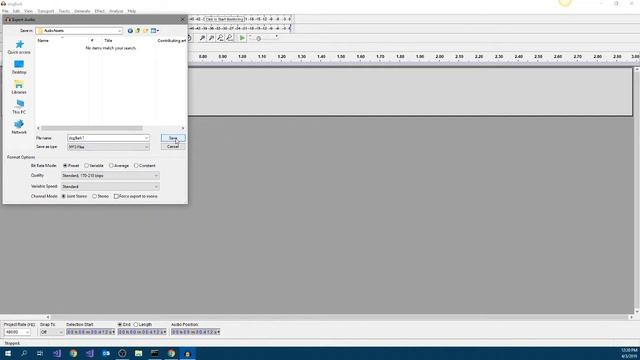
Task: Open the View menu icon in dialog
Action: [x=155, y=31]
